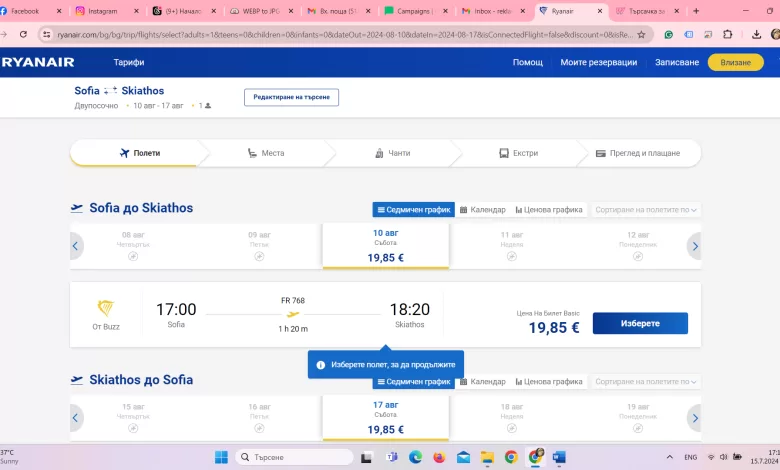Show Ценова графика for Sofia до Skiathos
Image resolution: width=780 pixels, height=470 pixels.
[x=549, y=210]
